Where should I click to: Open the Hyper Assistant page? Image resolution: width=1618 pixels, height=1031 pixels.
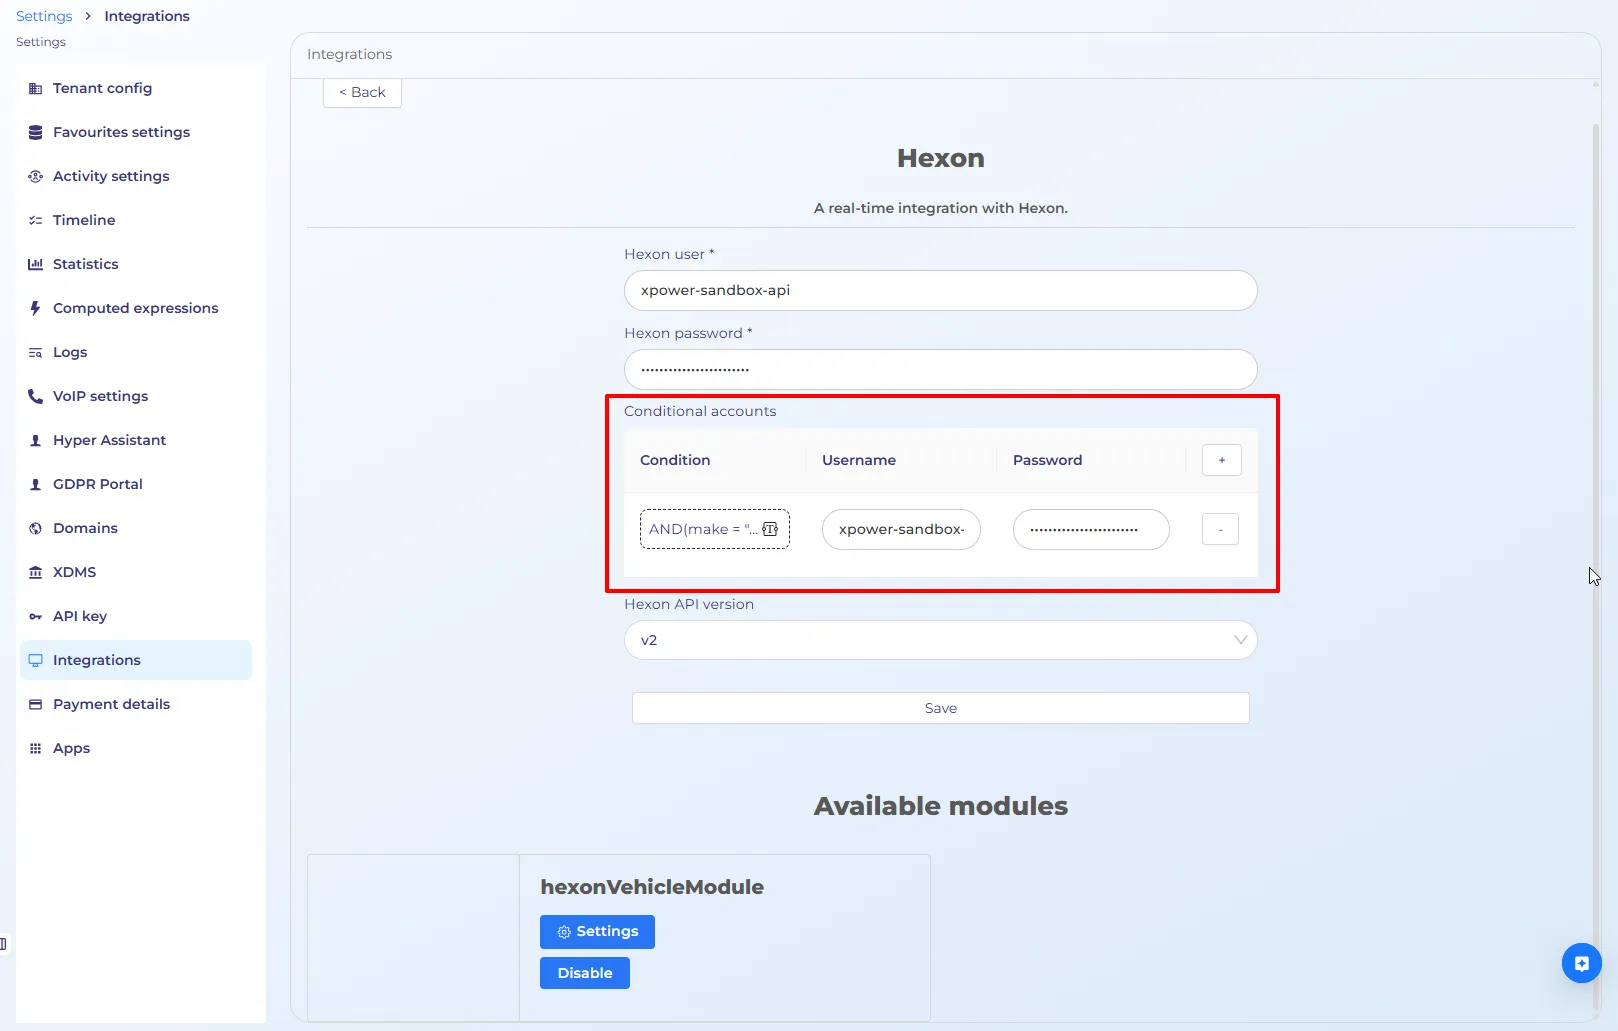[136, 440]
